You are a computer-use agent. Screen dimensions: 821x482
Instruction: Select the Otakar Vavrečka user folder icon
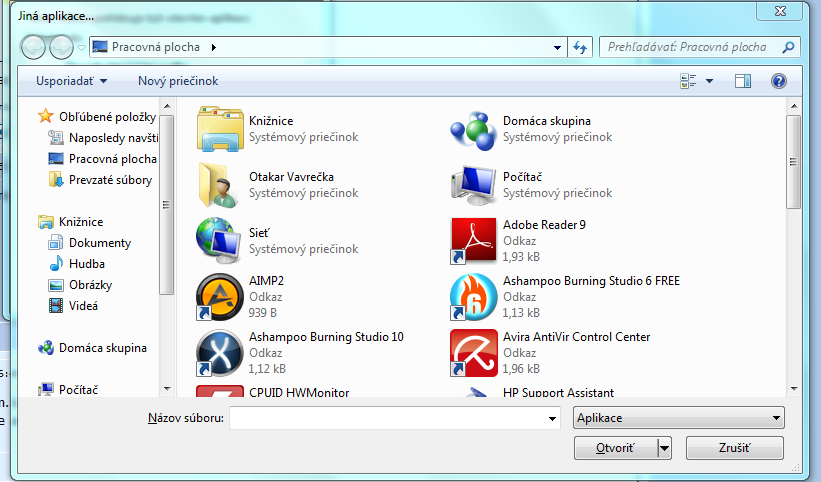217,185
